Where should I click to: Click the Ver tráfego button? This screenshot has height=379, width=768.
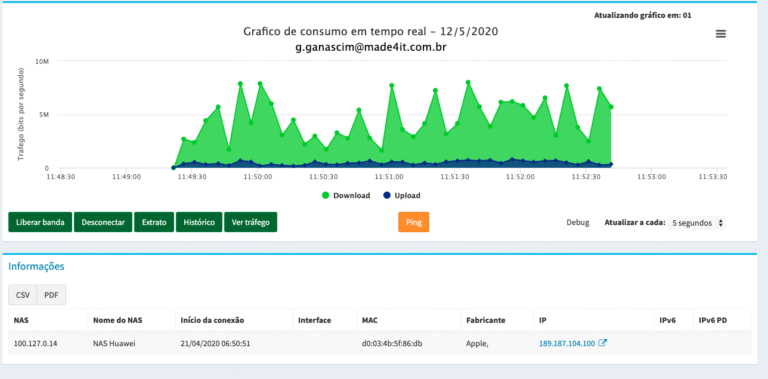click(x=251, y=222)
